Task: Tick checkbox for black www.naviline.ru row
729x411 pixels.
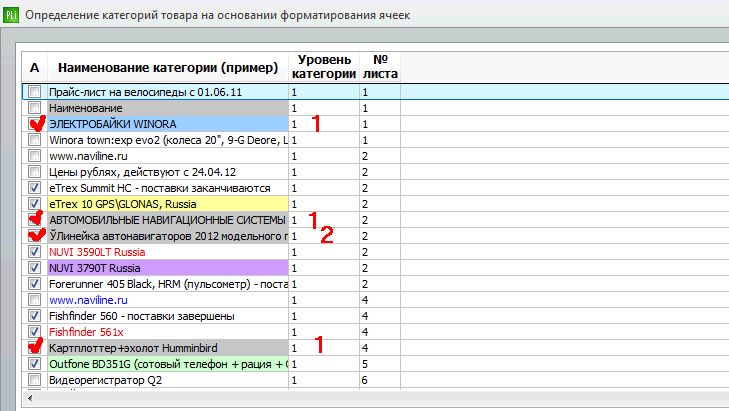Action: coord(34,156)
